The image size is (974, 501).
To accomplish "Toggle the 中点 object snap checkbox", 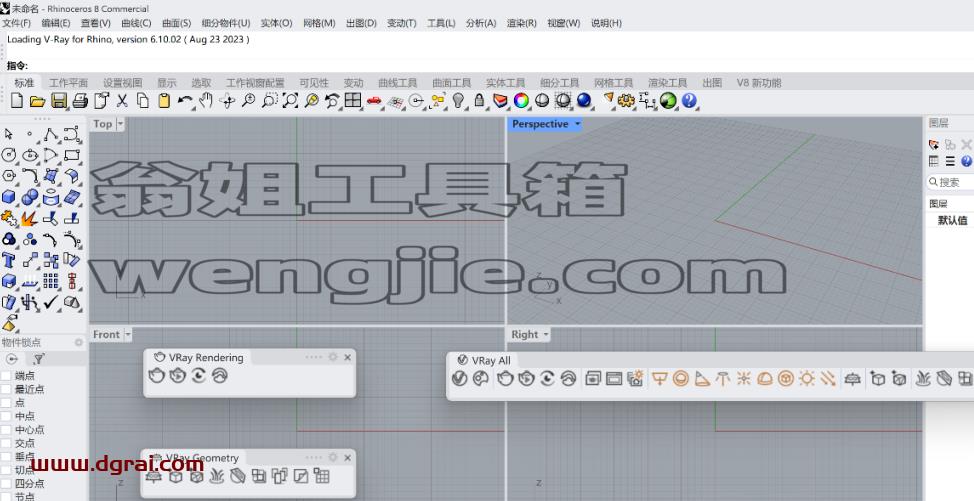I will [x=6, y=416].
